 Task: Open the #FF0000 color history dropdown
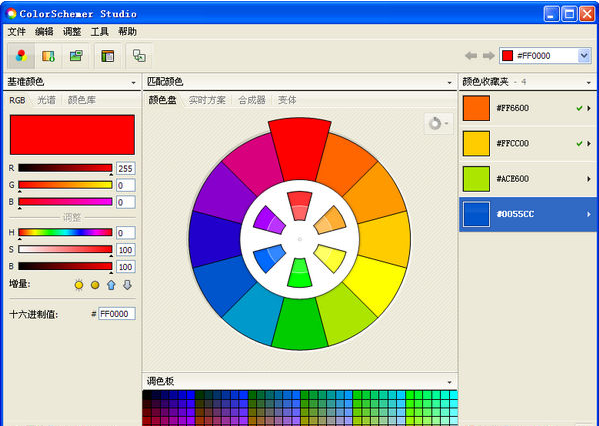584,56
